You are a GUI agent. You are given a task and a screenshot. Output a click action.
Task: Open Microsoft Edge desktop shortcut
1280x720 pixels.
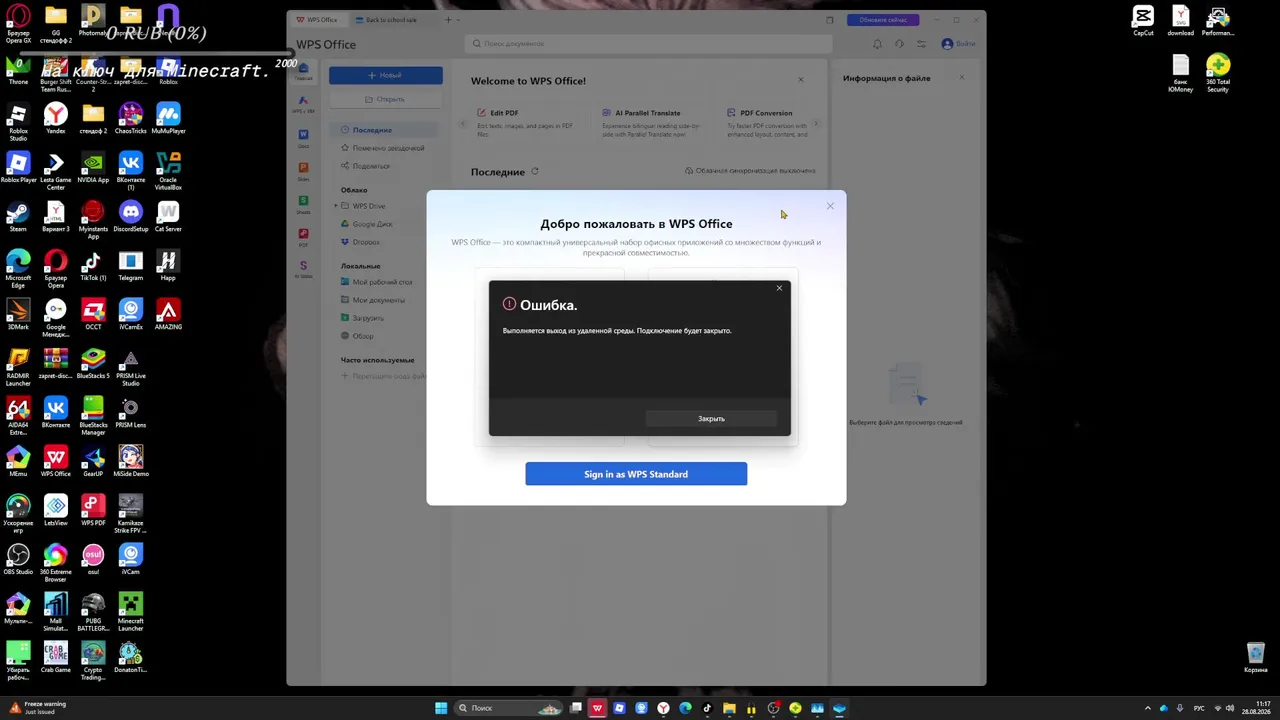[18, 266]
